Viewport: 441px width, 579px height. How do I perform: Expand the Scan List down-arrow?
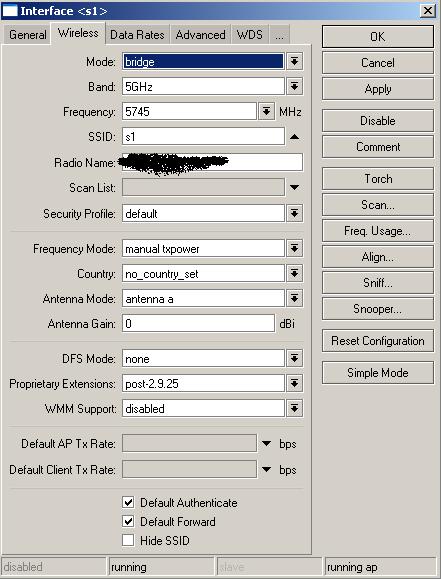294,188
